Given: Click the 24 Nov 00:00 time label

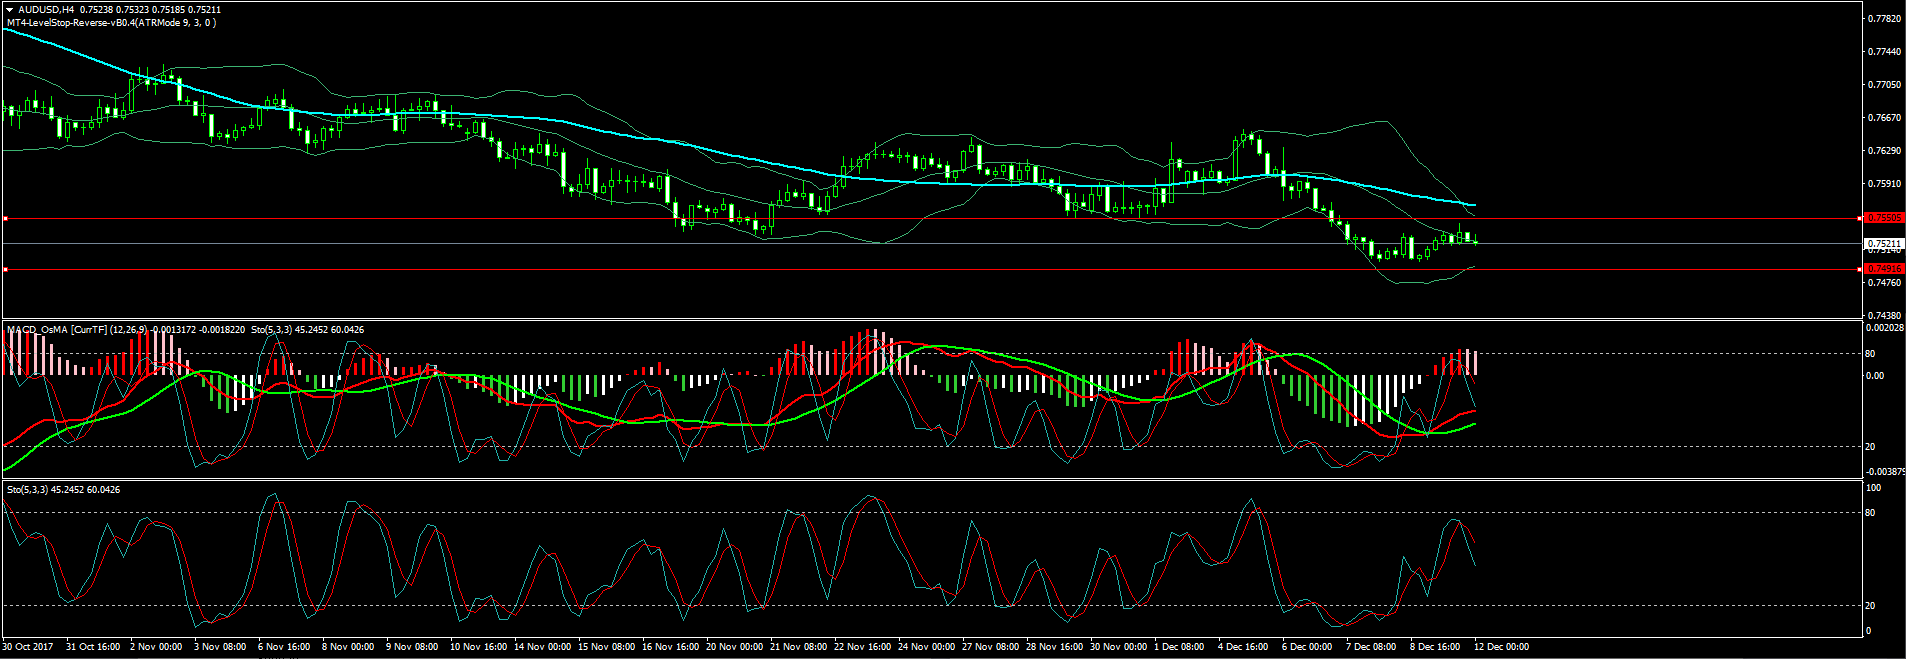Looking at the screenshot, I should tap(927, 647).
